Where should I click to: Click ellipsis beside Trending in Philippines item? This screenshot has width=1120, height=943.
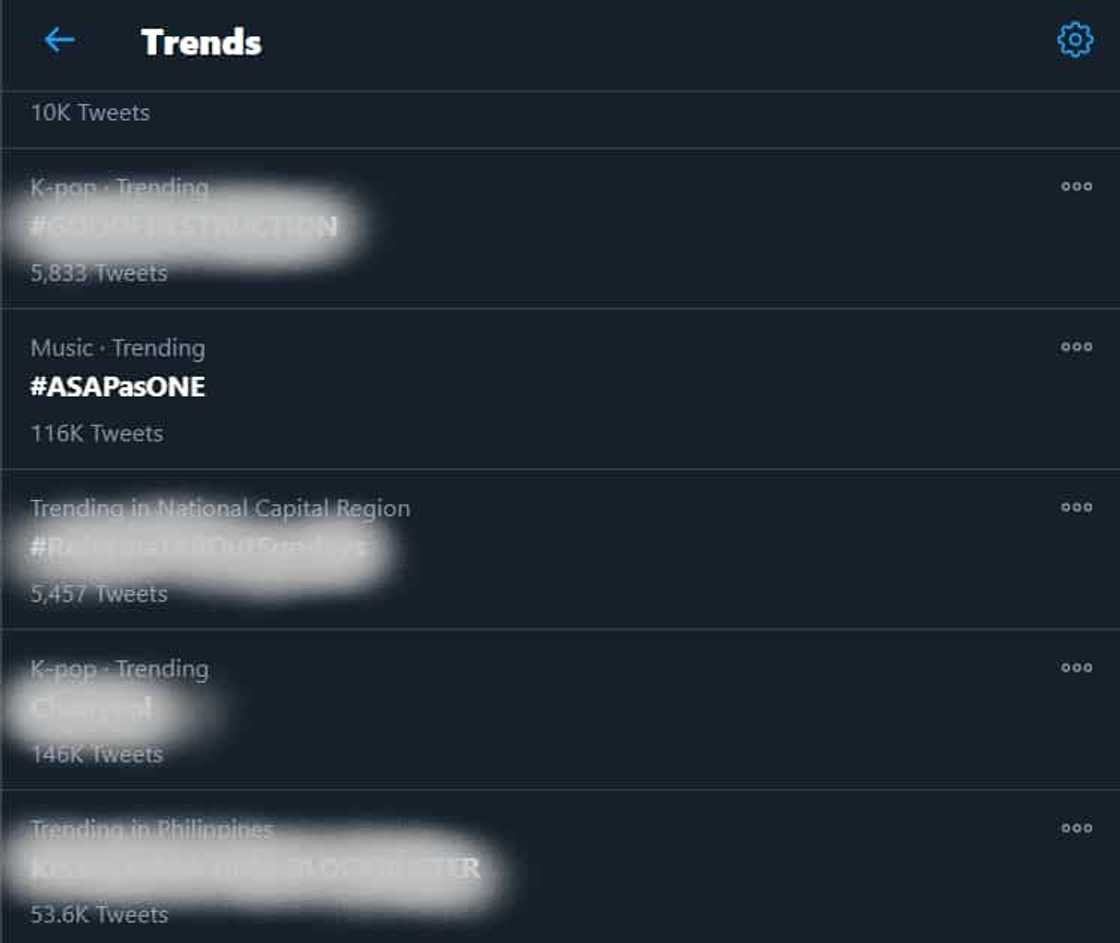point(1076,828)
